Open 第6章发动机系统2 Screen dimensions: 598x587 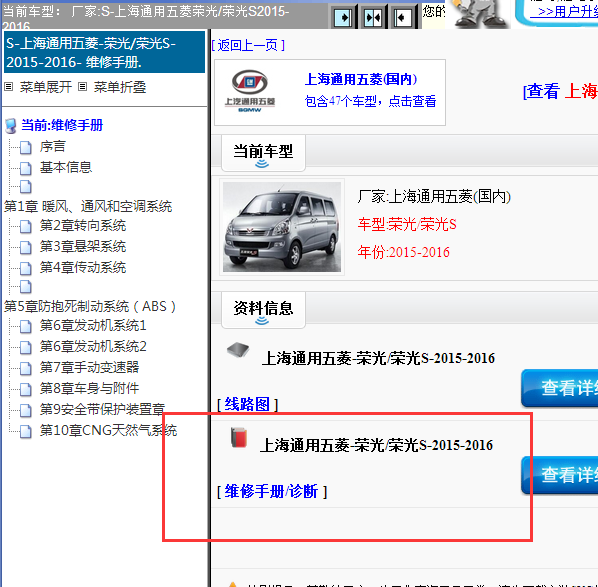pos(93,346)
